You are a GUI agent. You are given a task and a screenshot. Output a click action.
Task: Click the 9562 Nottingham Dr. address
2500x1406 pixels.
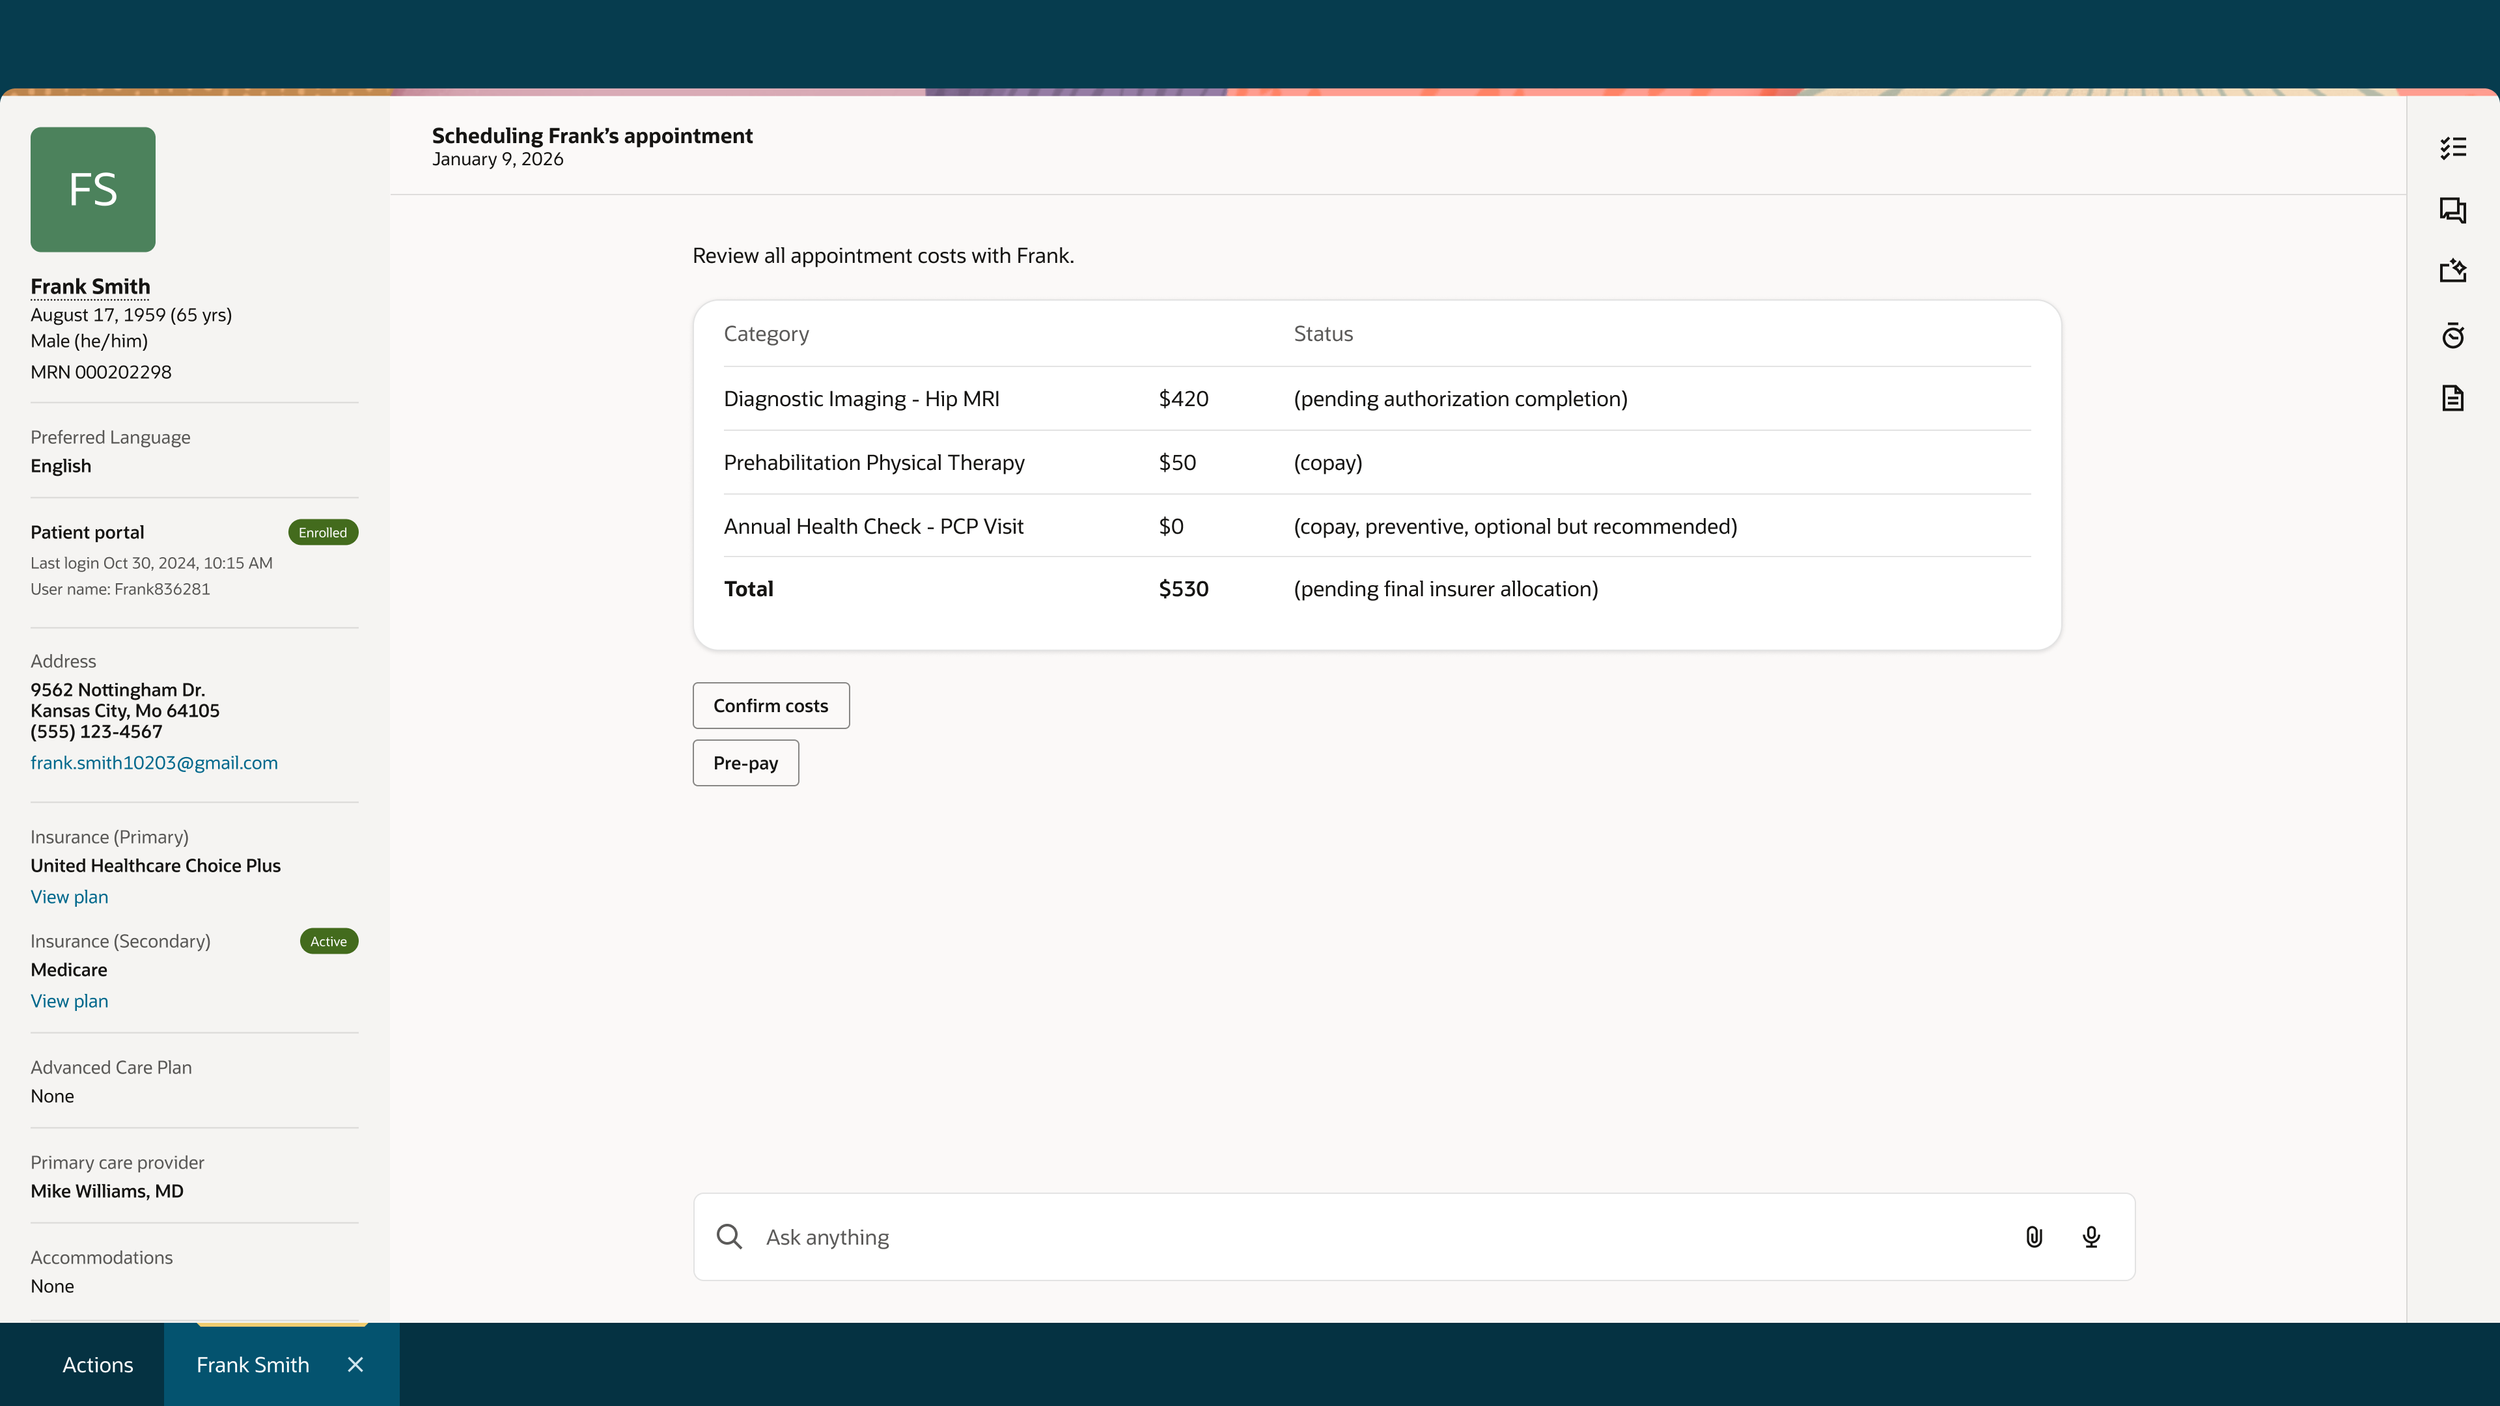(118, 690)
